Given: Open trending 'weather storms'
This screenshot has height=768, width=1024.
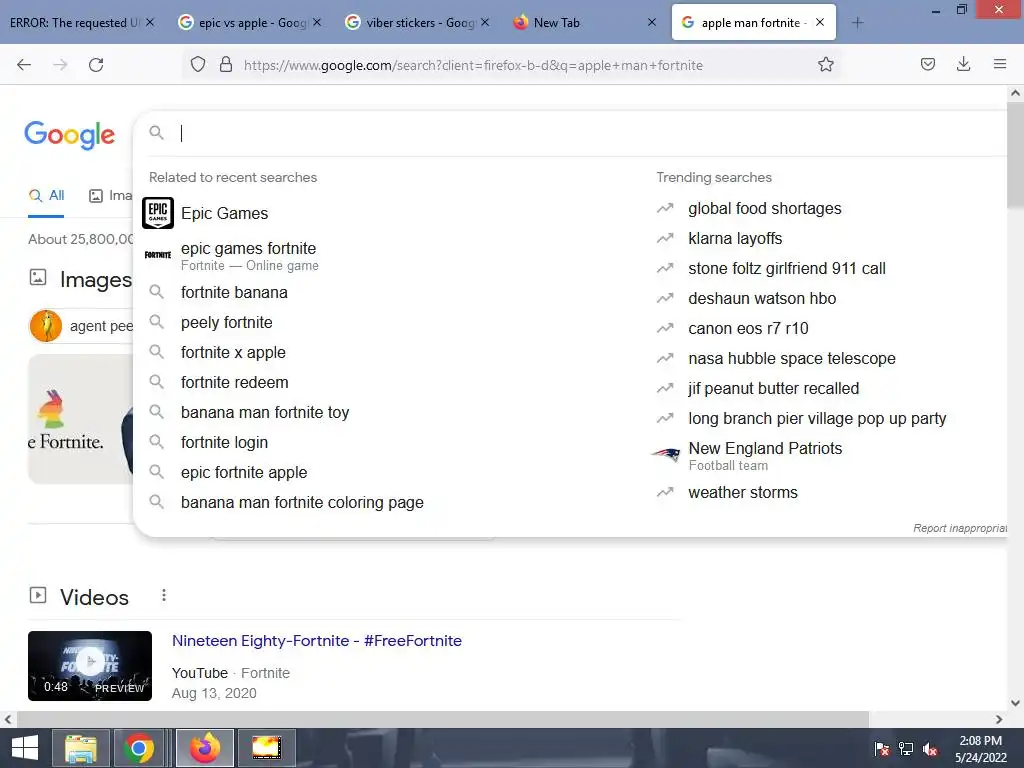Looking at the screenshot, I should [743, 492].
